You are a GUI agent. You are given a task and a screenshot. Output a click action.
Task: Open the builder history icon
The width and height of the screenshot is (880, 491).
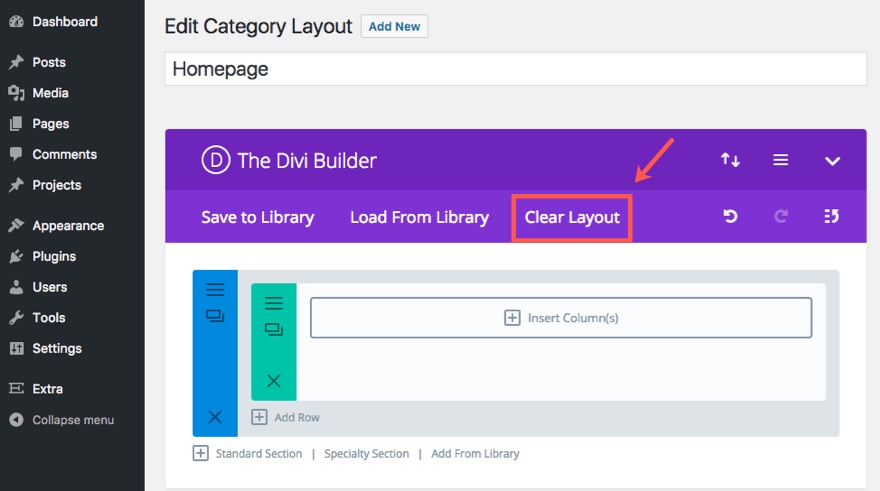(x=832, y=216)
